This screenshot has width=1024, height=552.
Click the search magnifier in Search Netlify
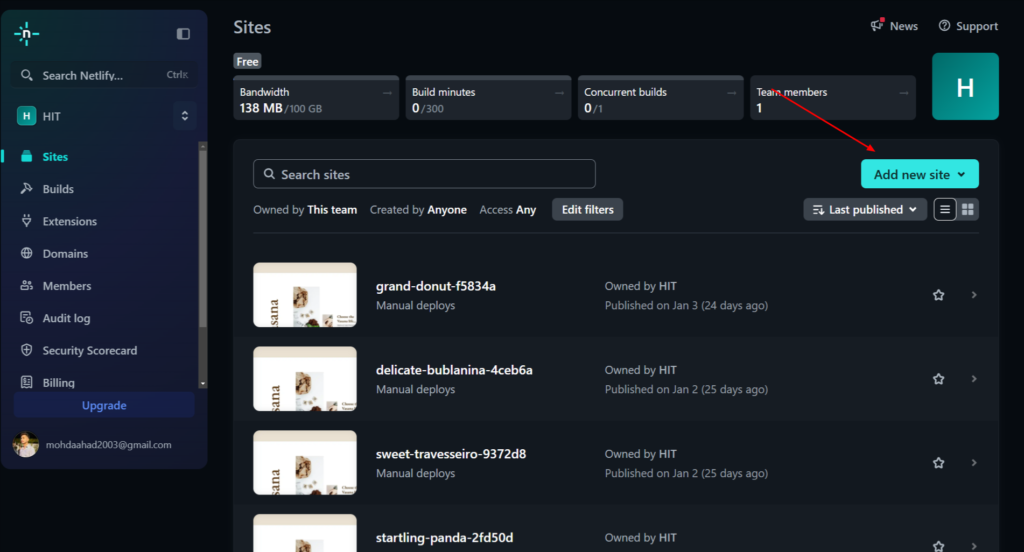coord(26,75)
